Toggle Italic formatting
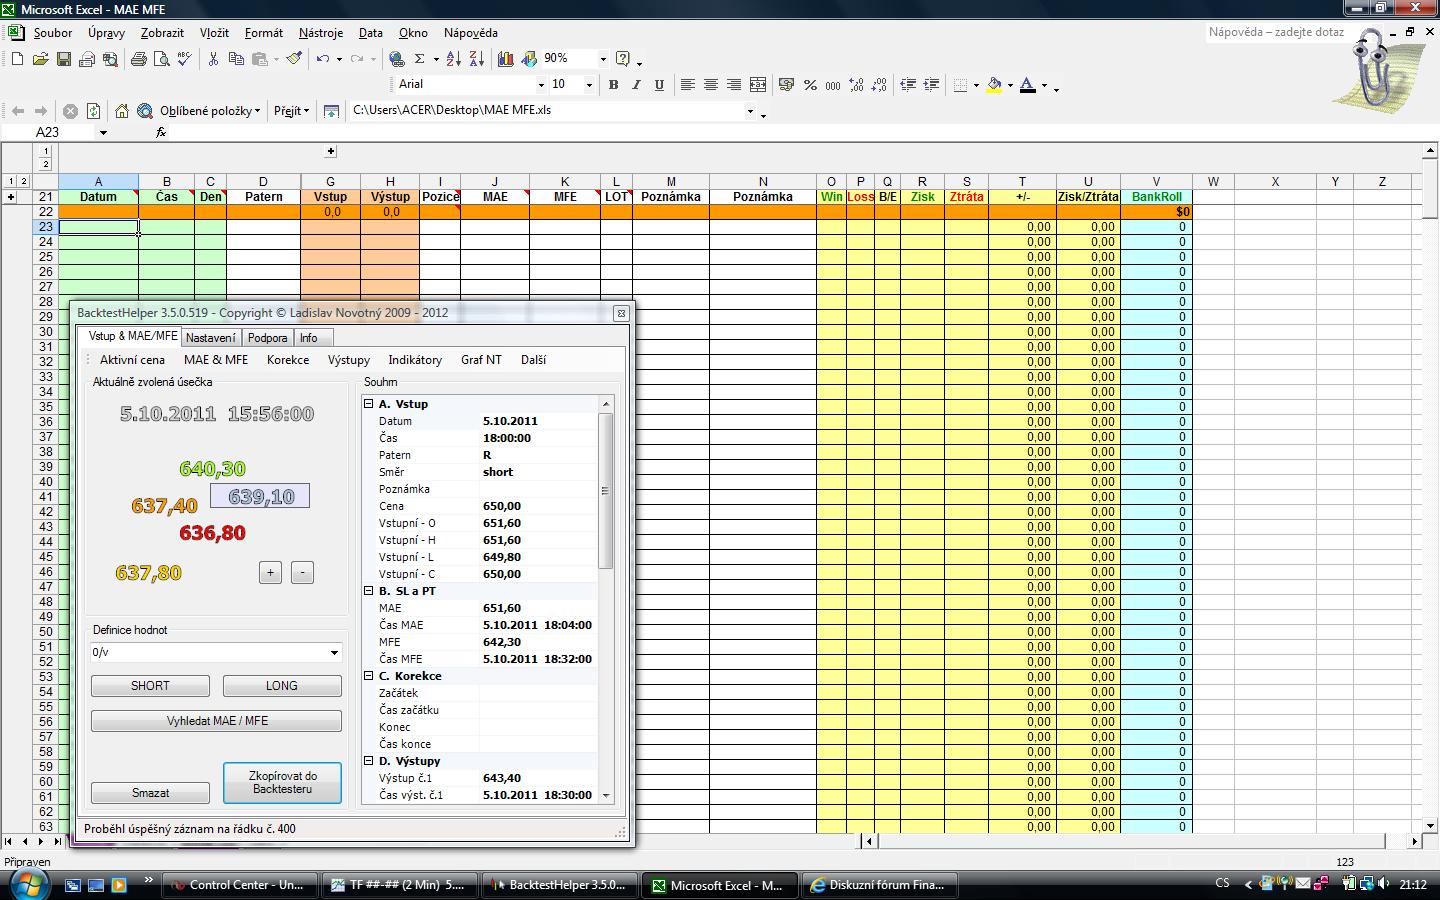This screenshot has width=1440, height=900. (x=636, y=85)
